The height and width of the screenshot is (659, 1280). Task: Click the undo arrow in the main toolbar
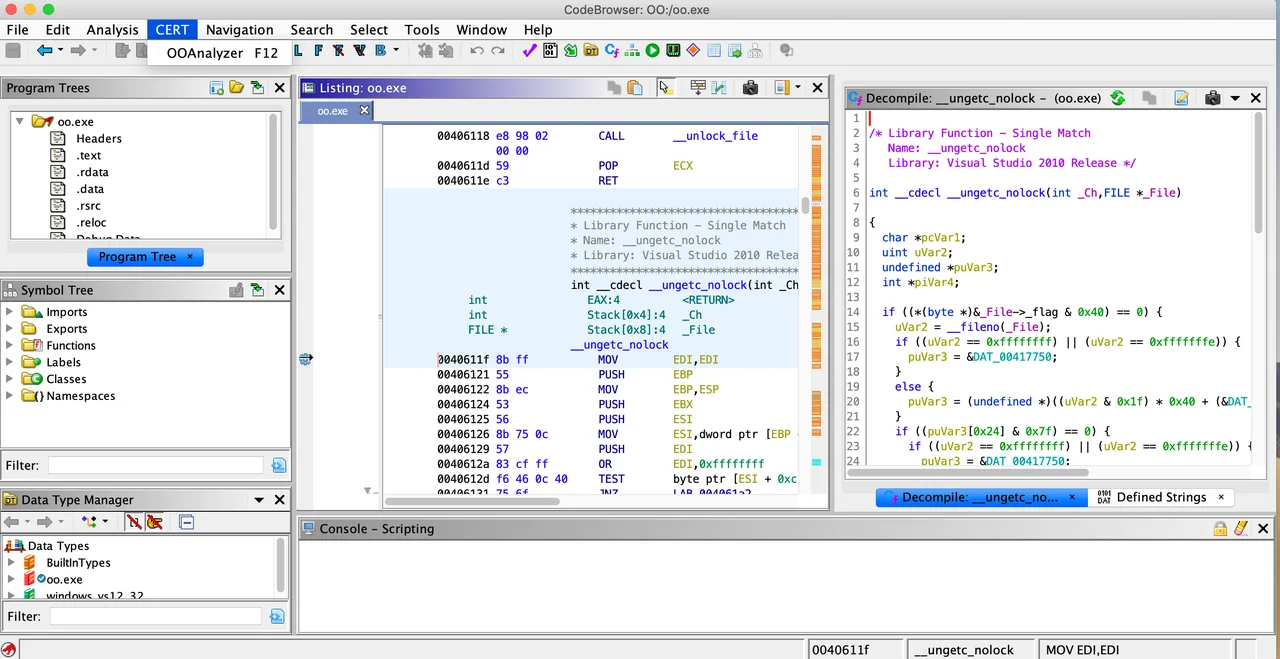[x=477, y=50]
